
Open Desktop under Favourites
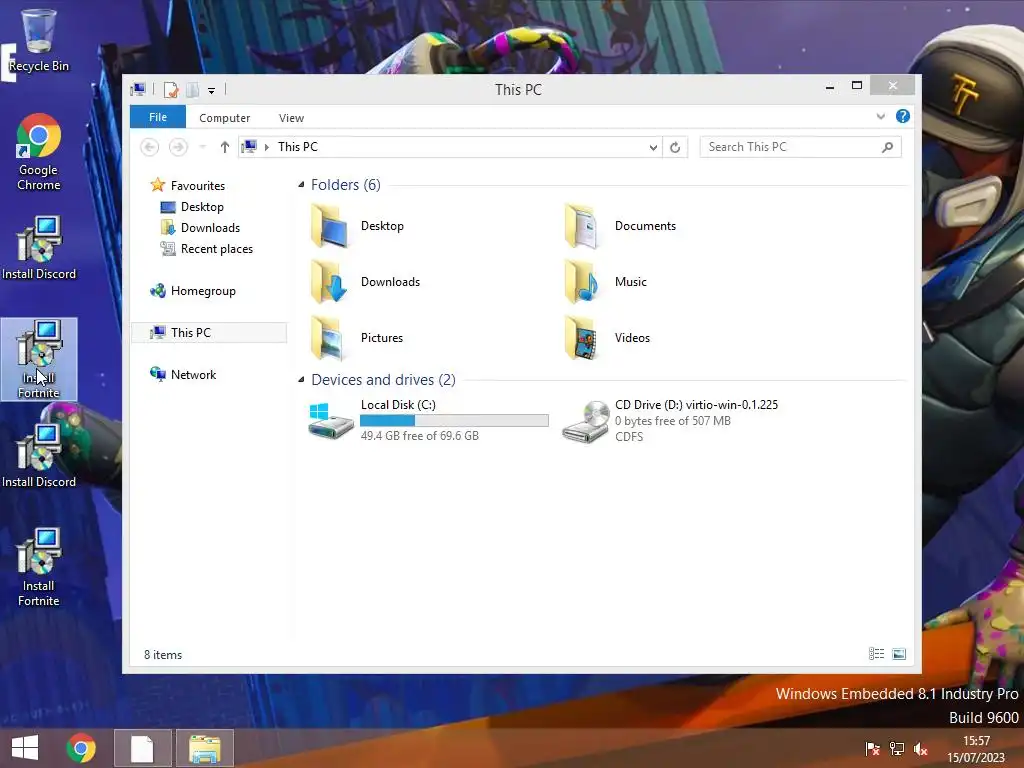(x=202, y=207)
